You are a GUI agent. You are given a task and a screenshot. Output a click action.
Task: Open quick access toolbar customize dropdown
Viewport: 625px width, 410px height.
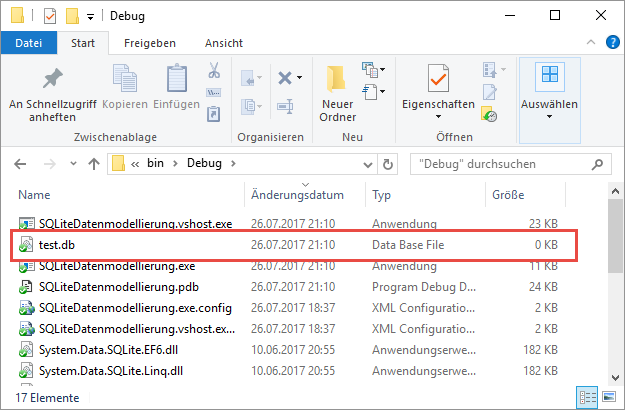(91, 17)
